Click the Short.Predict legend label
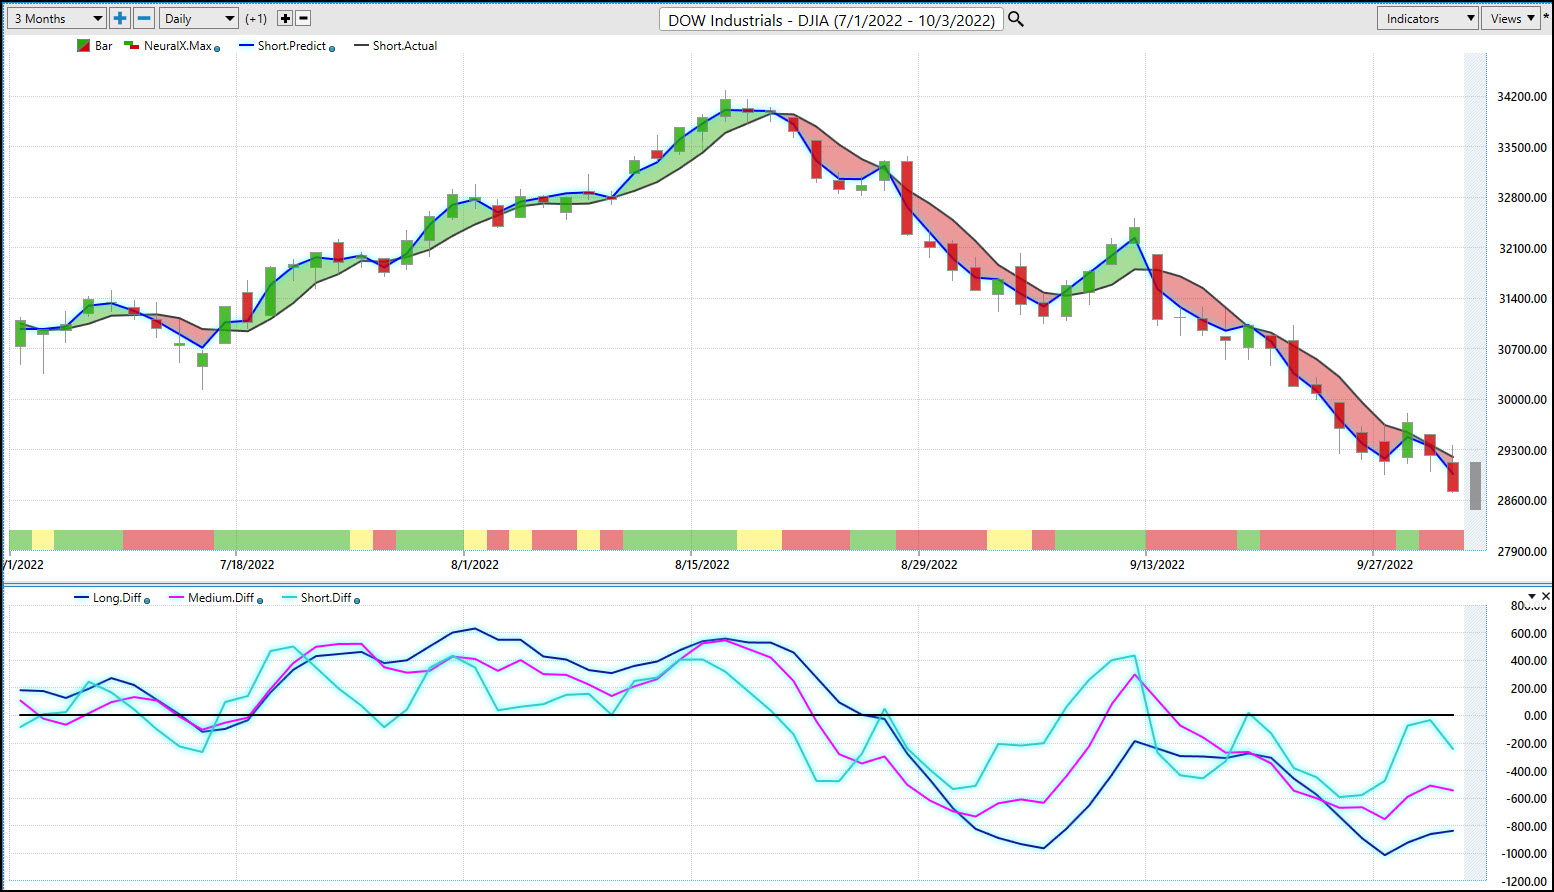1554x892 pixels. [292, 46]
